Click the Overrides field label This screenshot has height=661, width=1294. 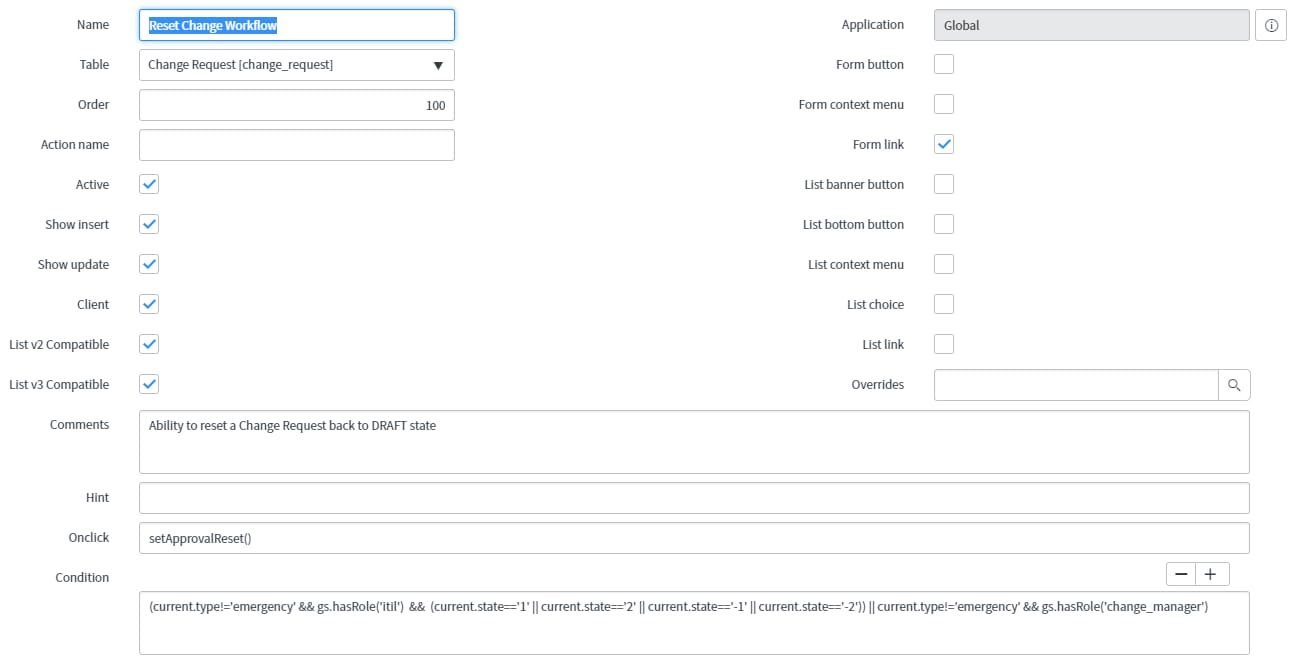click(877, 384)
